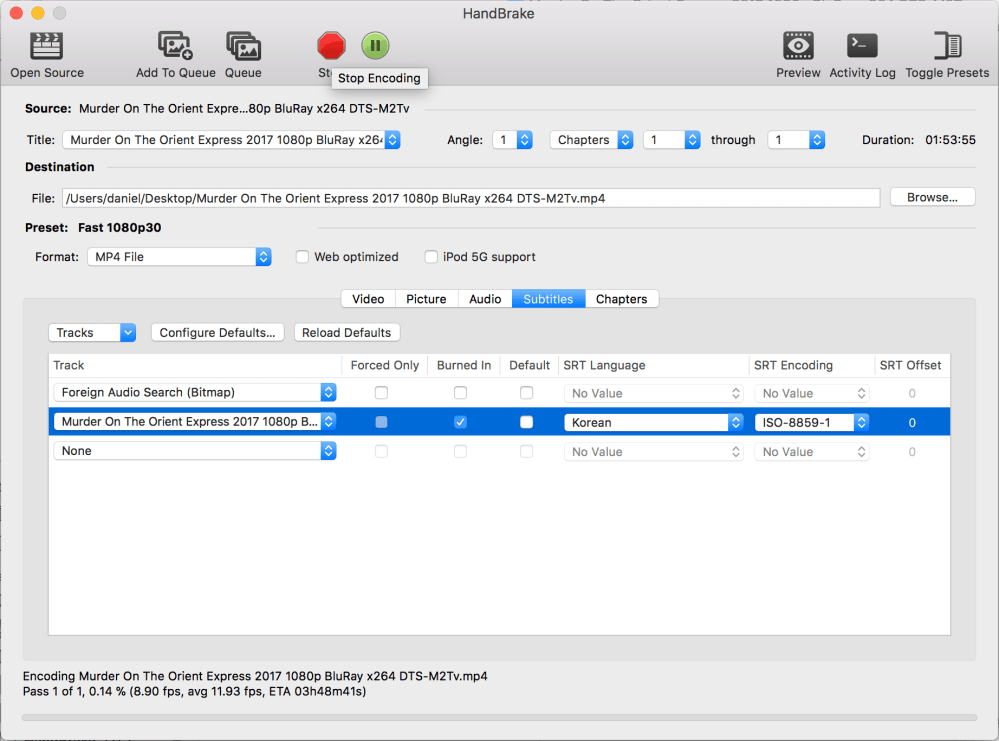Check Default for Foreign Audio Search row

(x=526, y=393)
